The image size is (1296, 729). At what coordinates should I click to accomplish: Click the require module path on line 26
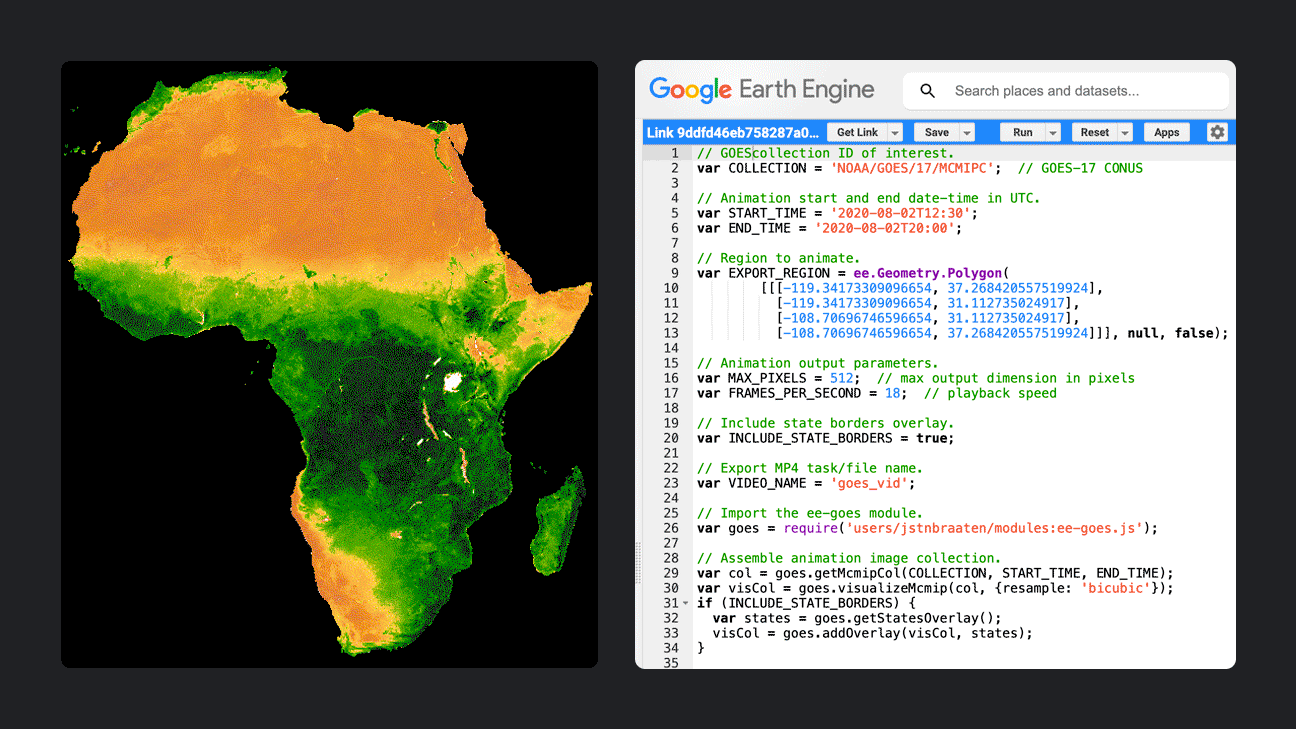(x=1000, y=527)
